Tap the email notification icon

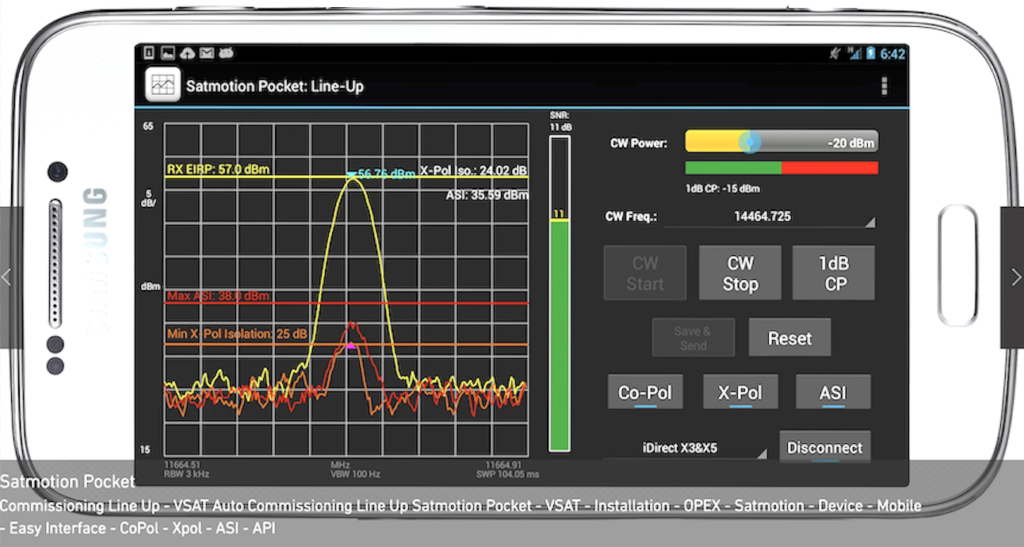click(207, 53)
